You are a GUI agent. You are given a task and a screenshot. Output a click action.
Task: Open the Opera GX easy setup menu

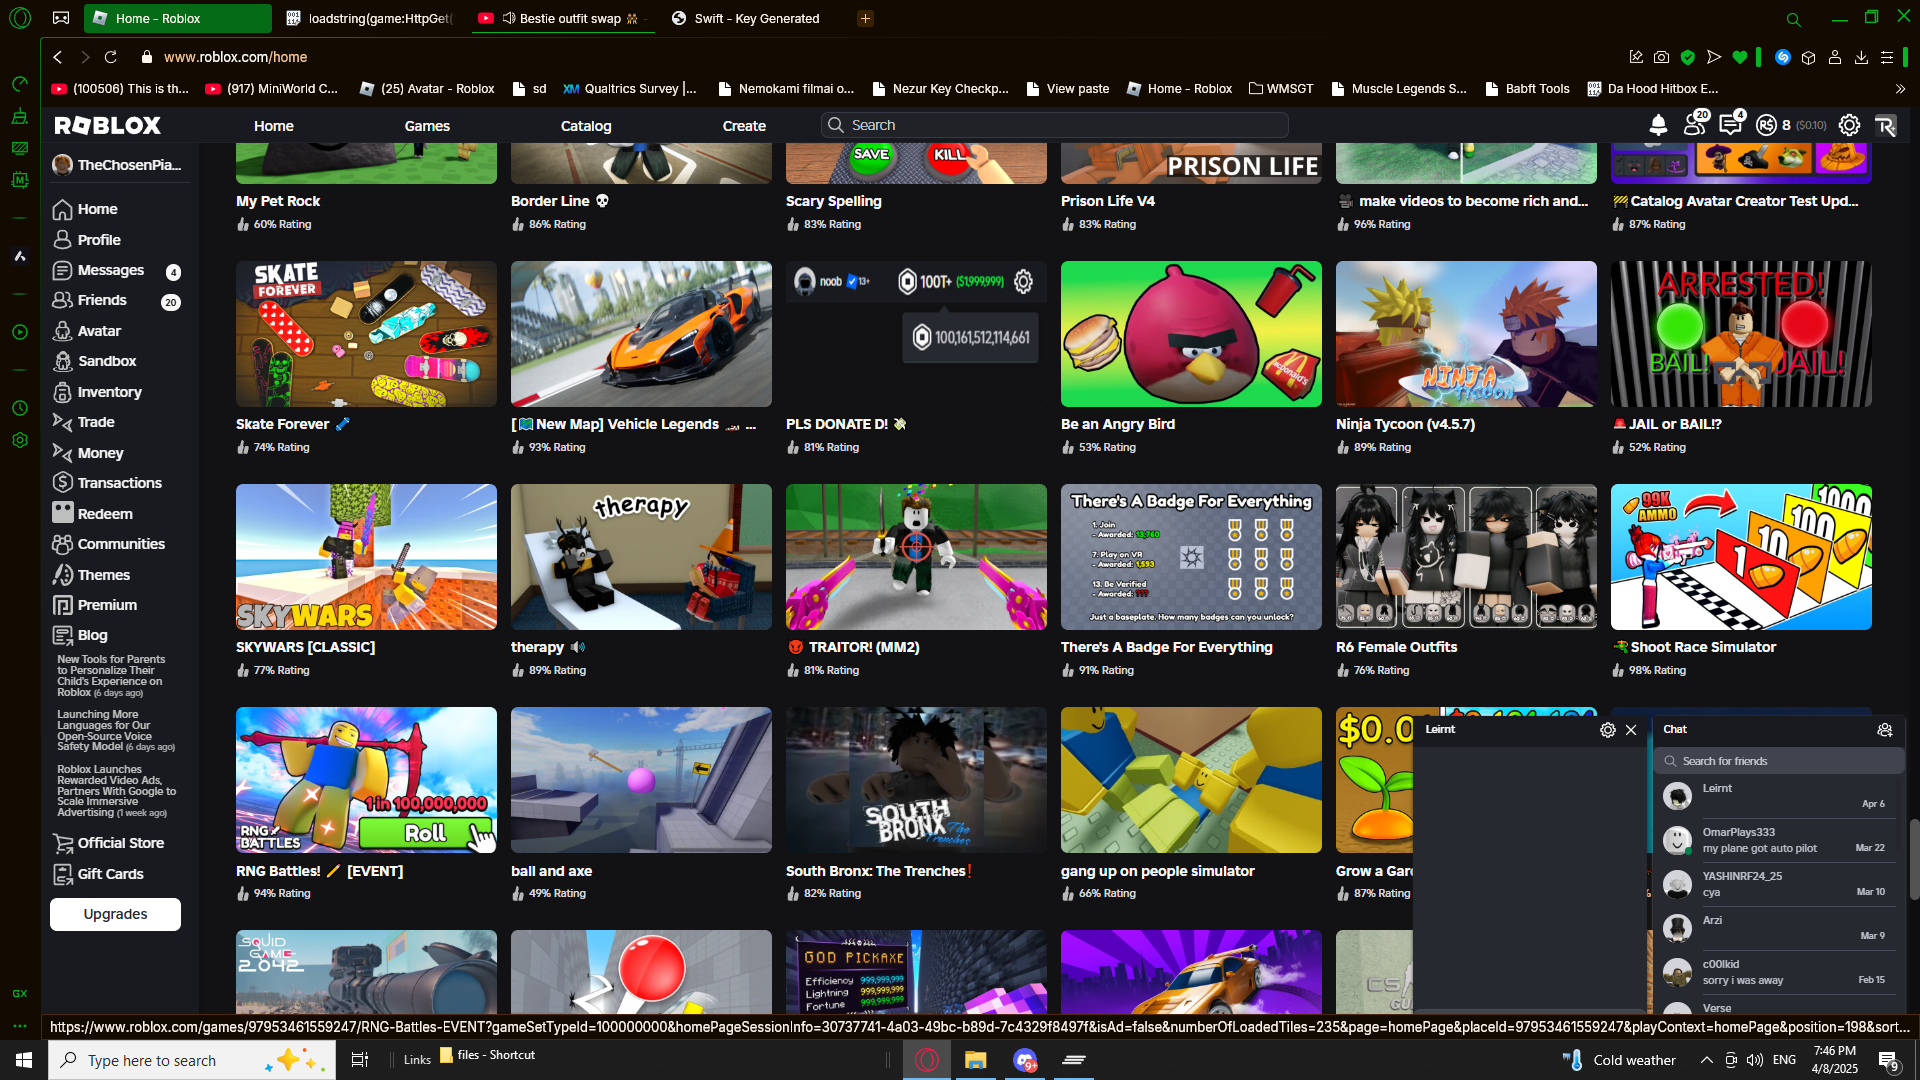1887,57
